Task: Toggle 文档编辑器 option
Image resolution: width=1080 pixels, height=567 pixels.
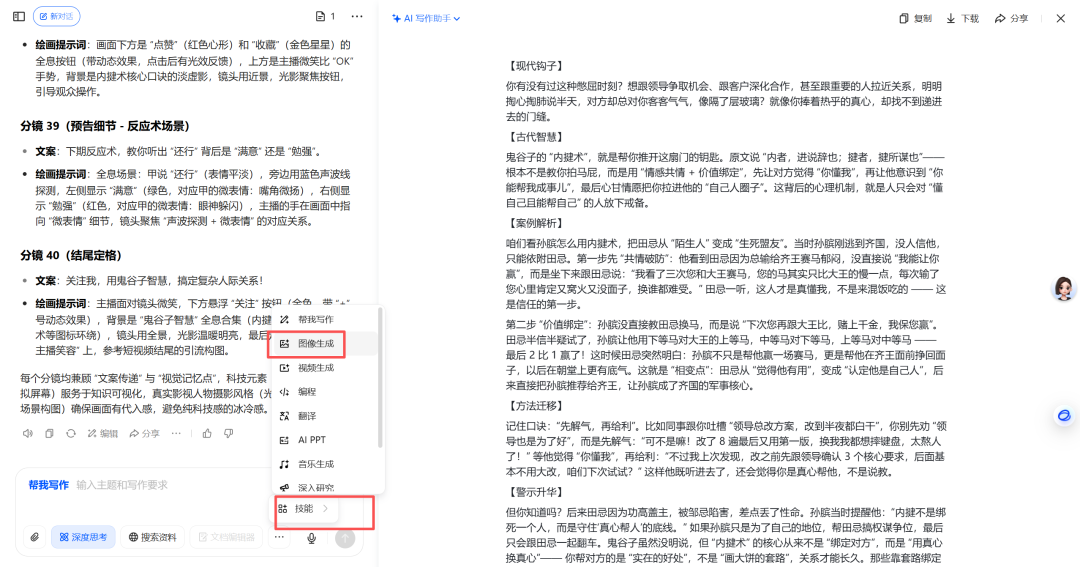Action: click(x=226, y=537)
